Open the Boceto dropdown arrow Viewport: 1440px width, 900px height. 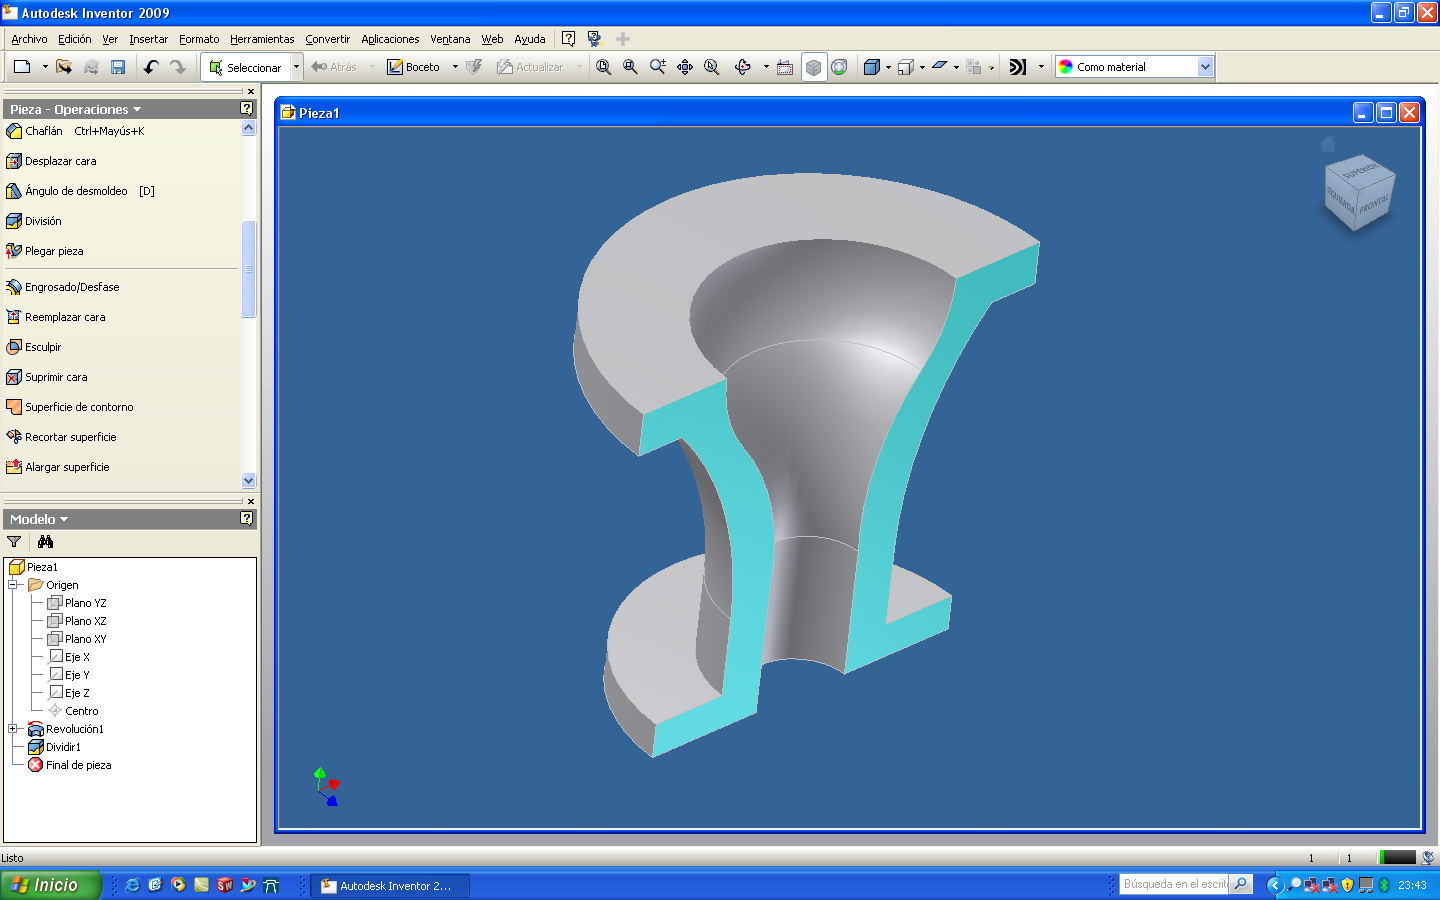click(455, 67)
